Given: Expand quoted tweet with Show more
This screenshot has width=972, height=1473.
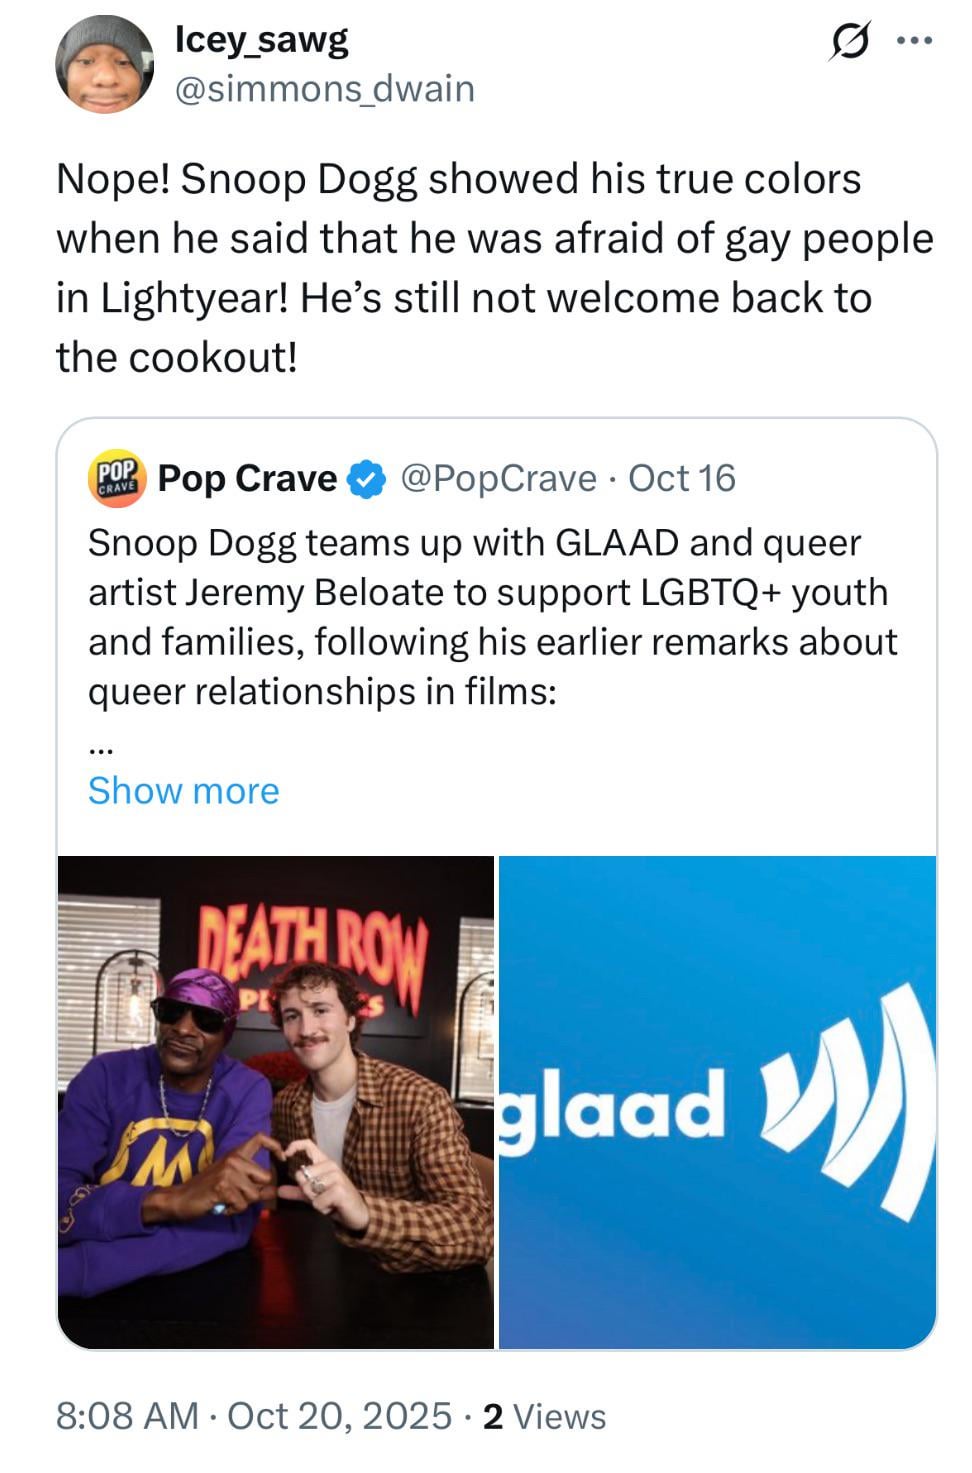Looking at the screenshot, I should 184,790.
